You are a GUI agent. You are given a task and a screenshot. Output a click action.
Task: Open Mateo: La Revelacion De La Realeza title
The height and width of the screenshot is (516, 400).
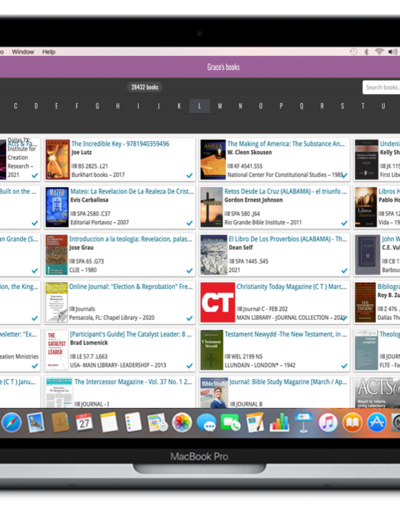click(132, 191)
